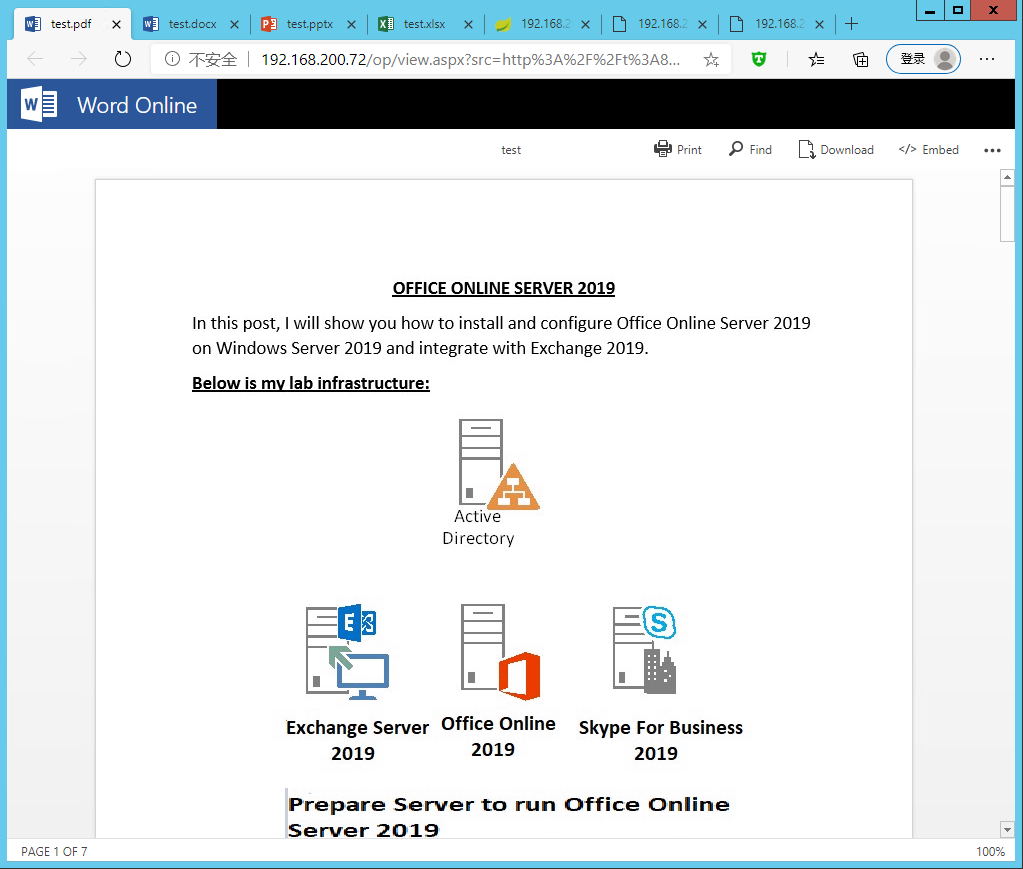
Task: Open the browser Collections icon
Action: (860, 59)
